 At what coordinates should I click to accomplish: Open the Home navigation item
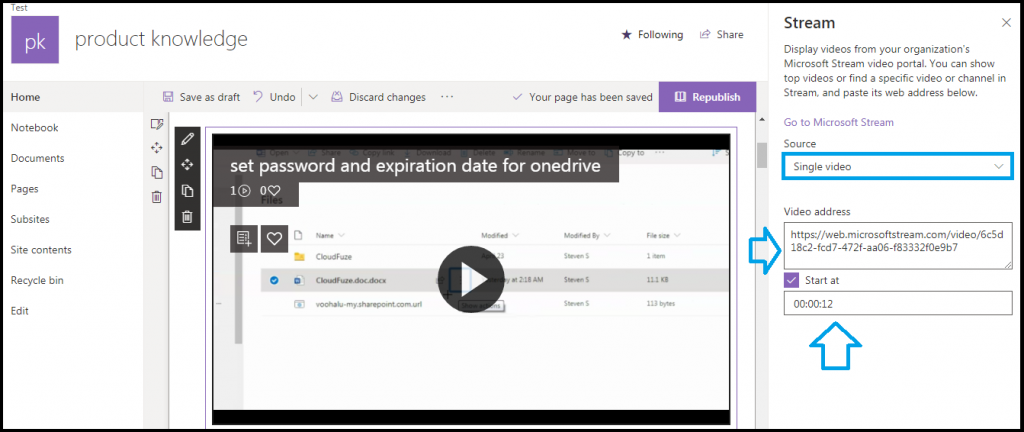point(25,97)
